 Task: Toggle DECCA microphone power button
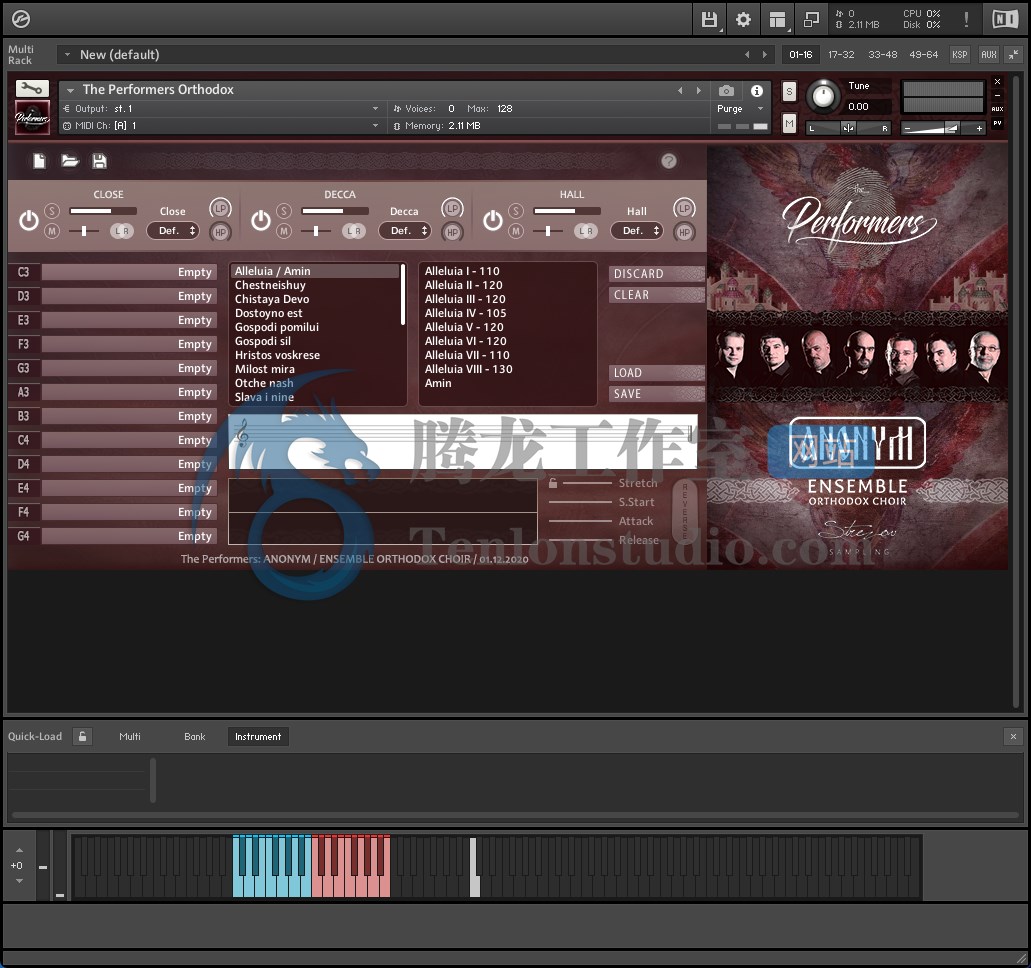[x=260, y=220]
